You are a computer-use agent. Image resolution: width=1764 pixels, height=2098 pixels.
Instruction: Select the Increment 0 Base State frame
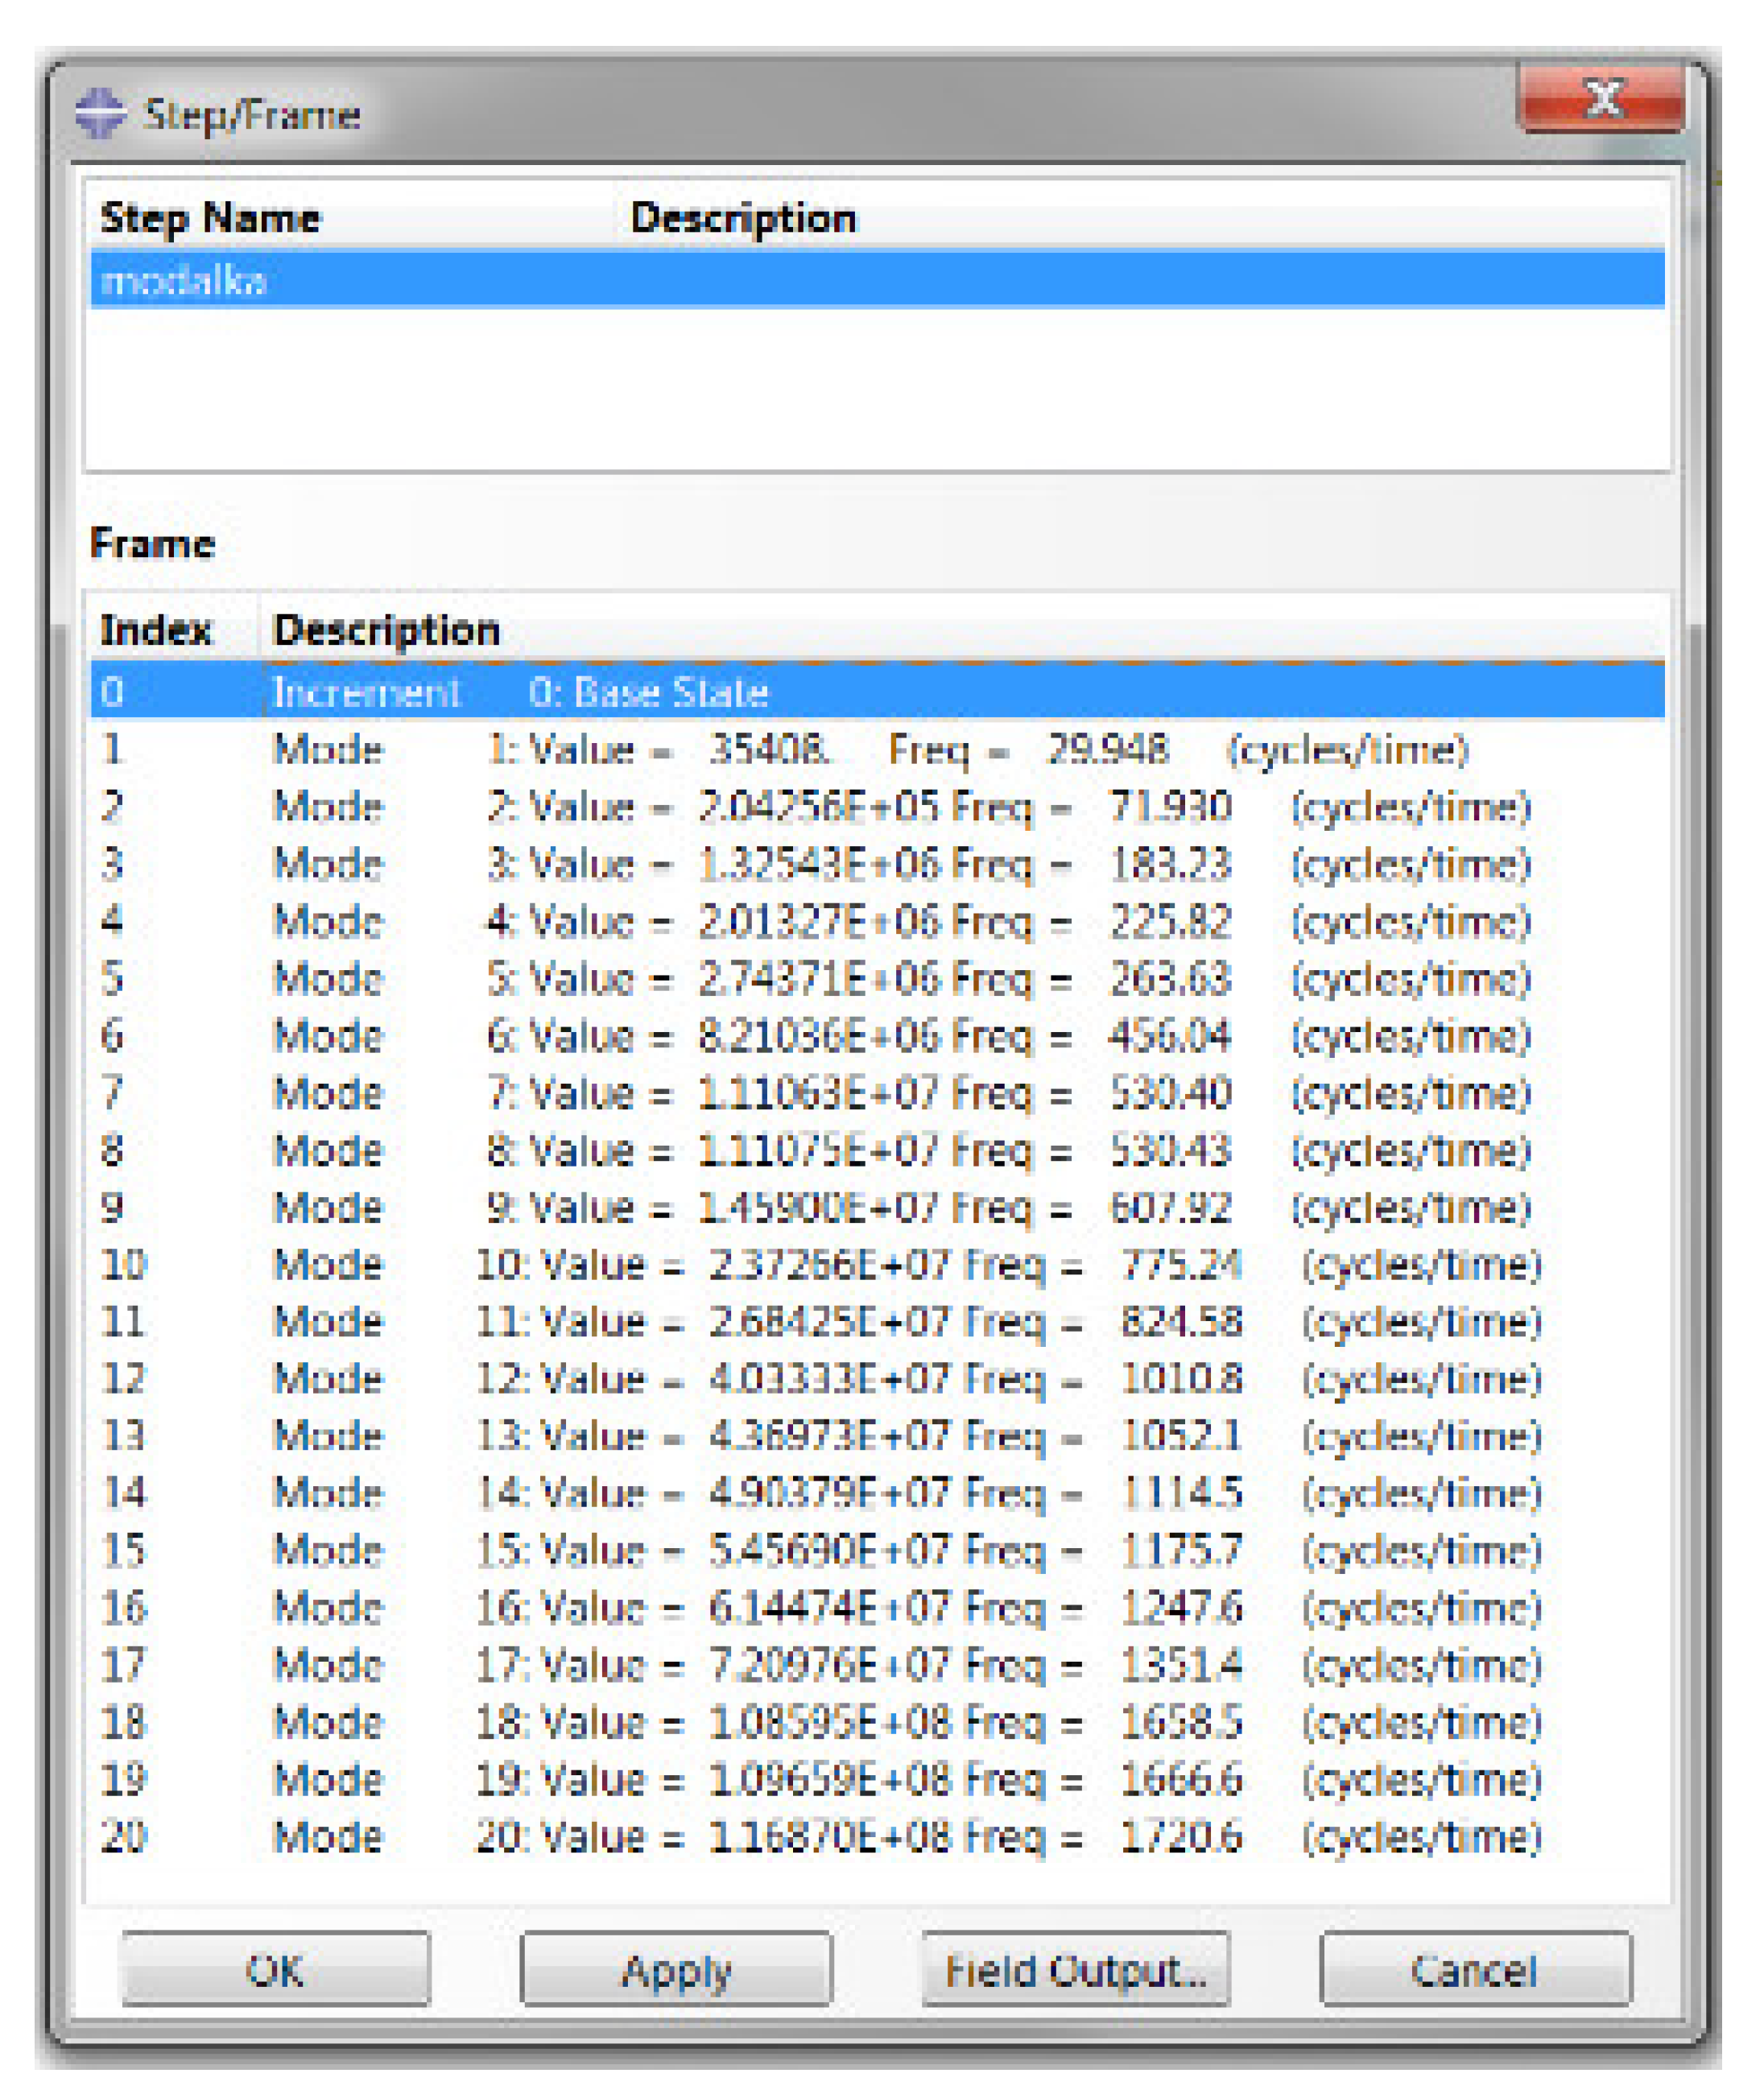pyautogui.click(x=876, y=692)
